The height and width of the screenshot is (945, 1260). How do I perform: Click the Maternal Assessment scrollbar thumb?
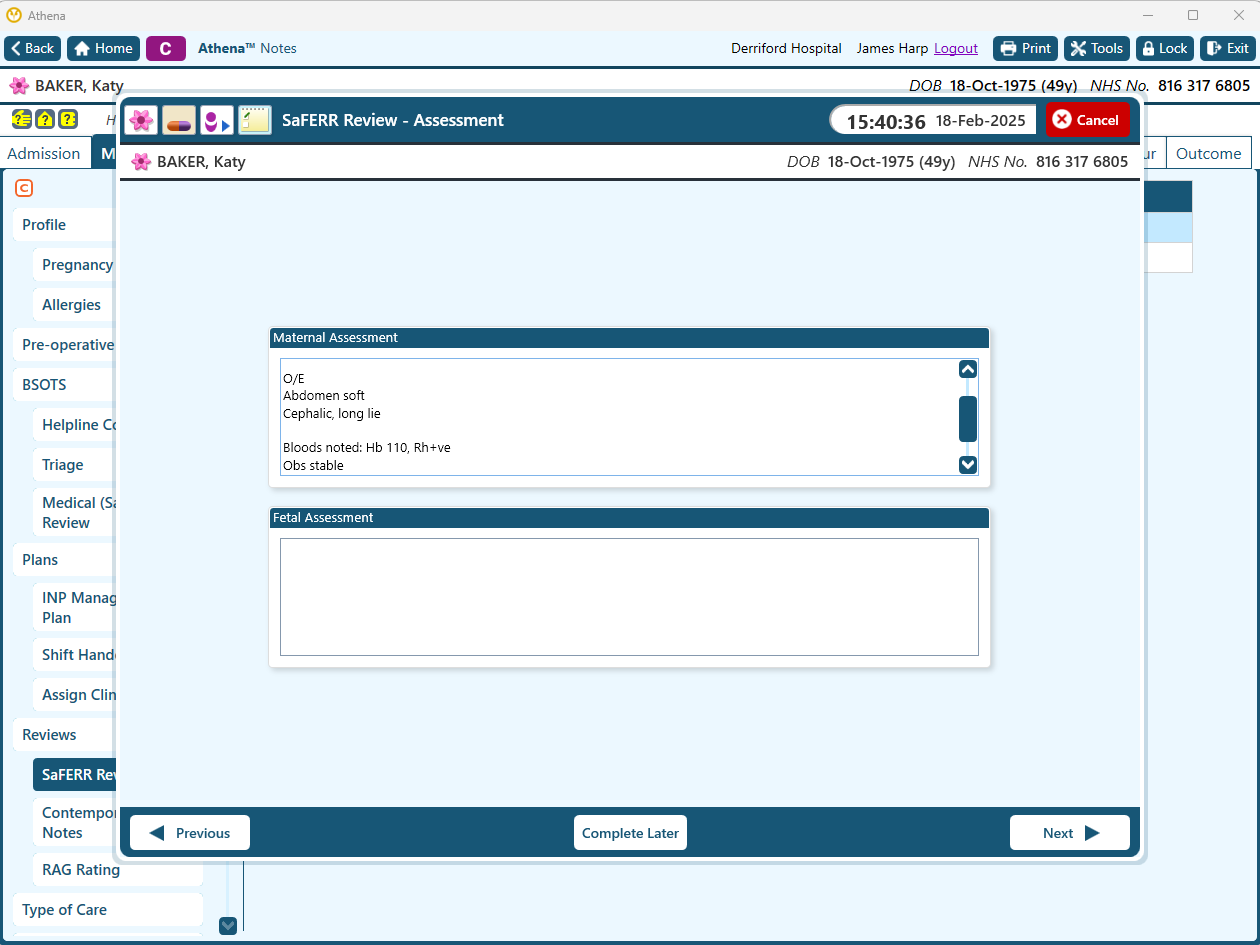[967, 419]
